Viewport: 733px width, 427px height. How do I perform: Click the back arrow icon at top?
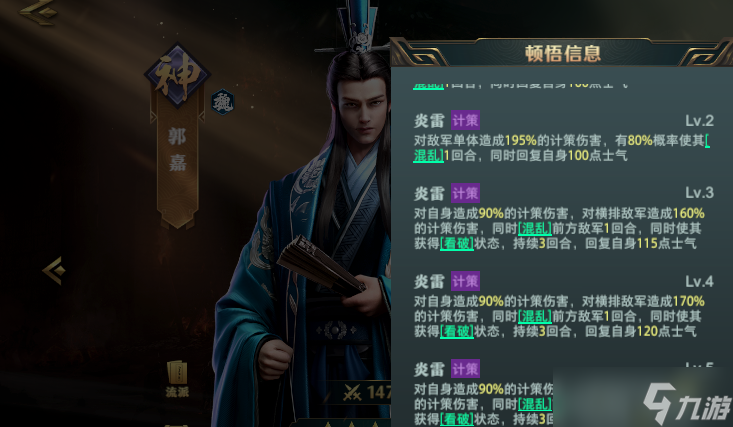point(38,11)
